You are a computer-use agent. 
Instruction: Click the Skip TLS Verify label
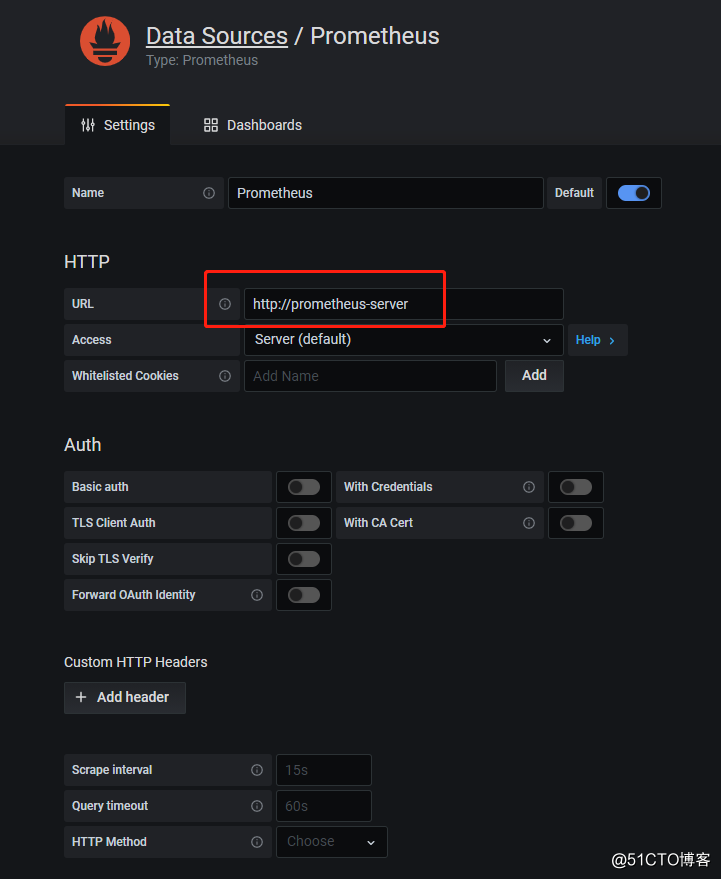pyautogui.click(x=112, y=559)
